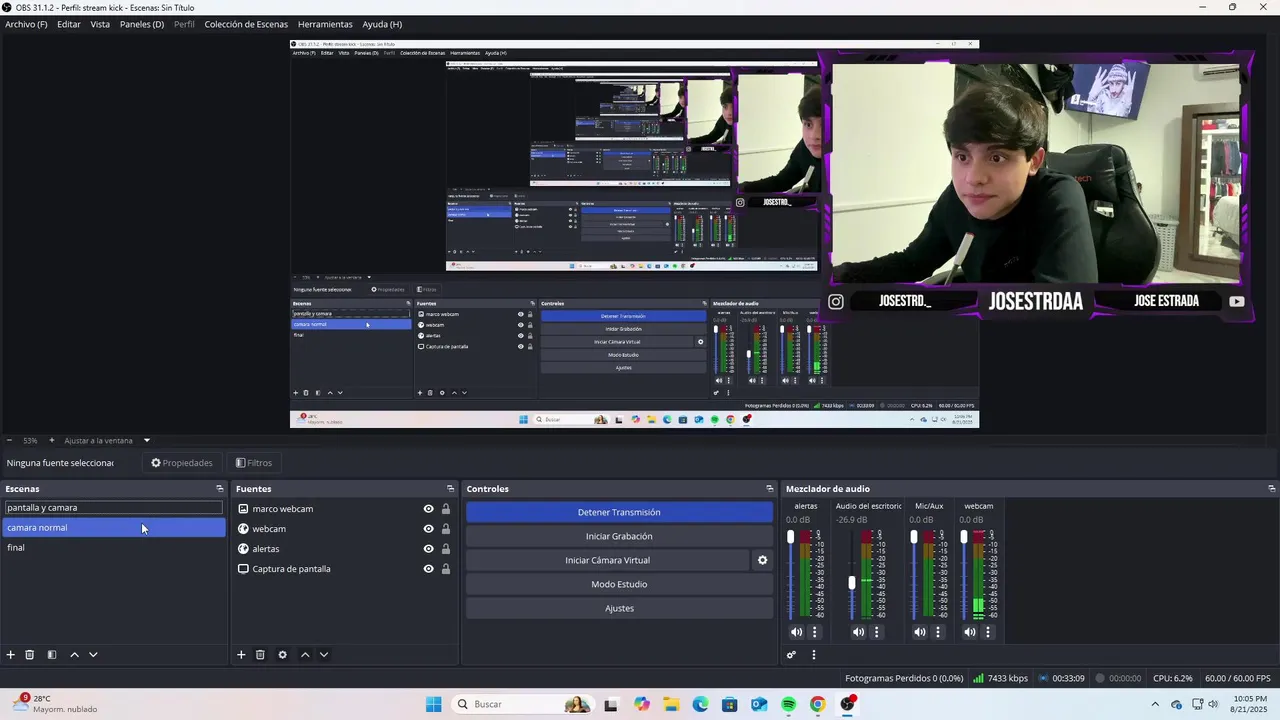Screen dimensions: 1280x720
Task: Open virtual camera settings gear
Action: coord(762,560)
